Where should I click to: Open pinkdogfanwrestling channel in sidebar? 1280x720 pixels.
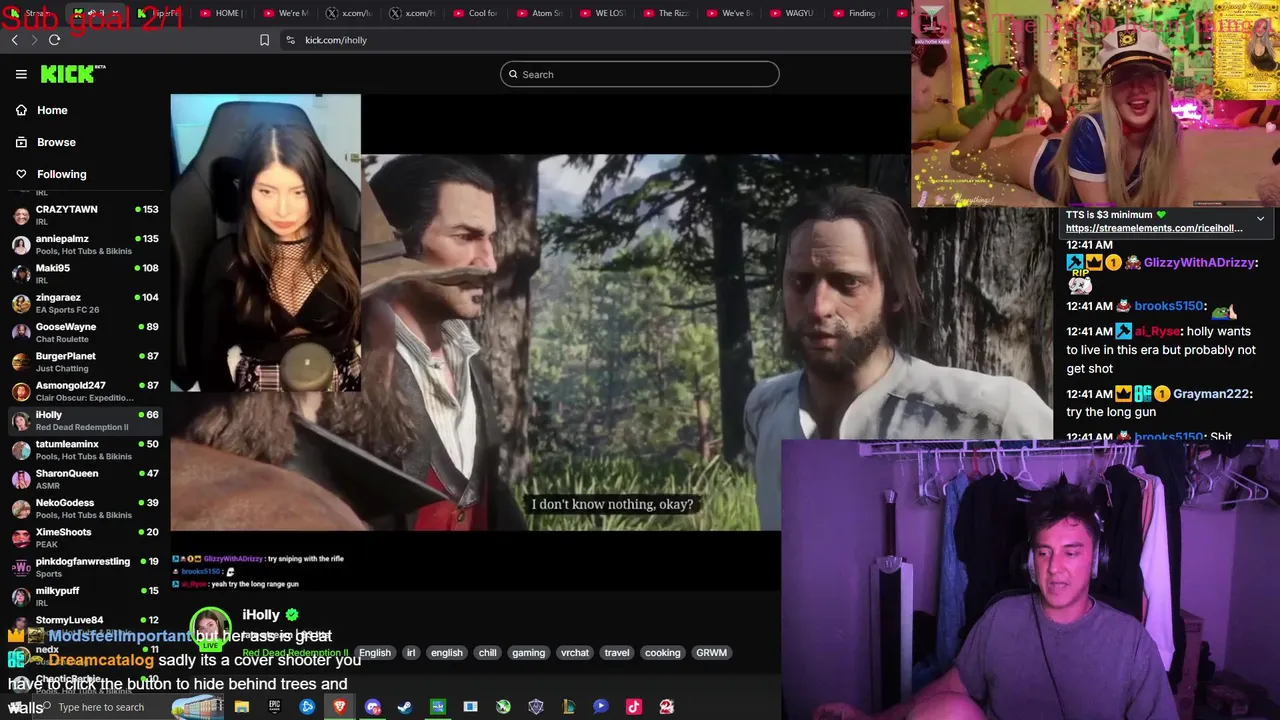pyautogui.click(x=84, y=567)
